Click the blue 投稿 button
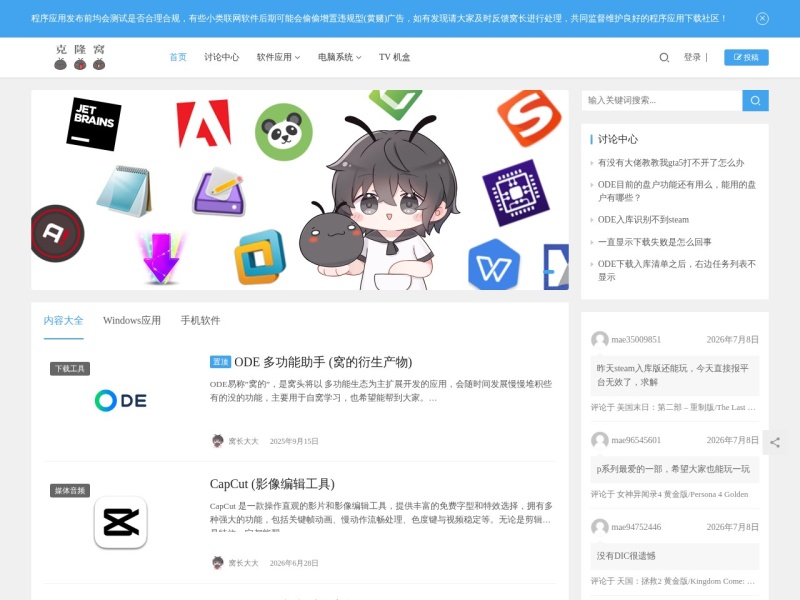The image size is (800, 600). 746,57
